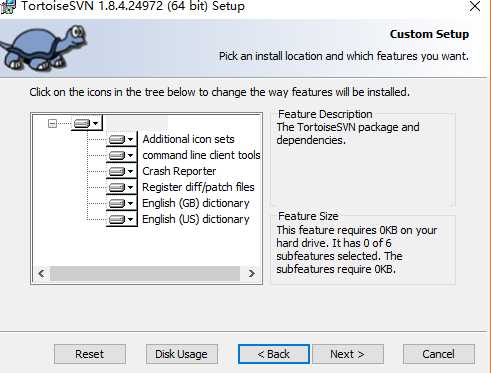Select the command line client tools label
The image size is (491, 373).
(201, 155)
